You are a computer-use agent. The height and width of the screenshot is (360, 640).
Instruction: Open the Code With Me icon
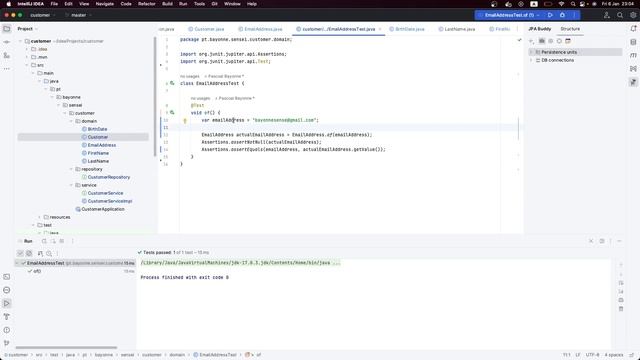pyautogui.click(x=607, y=15)
